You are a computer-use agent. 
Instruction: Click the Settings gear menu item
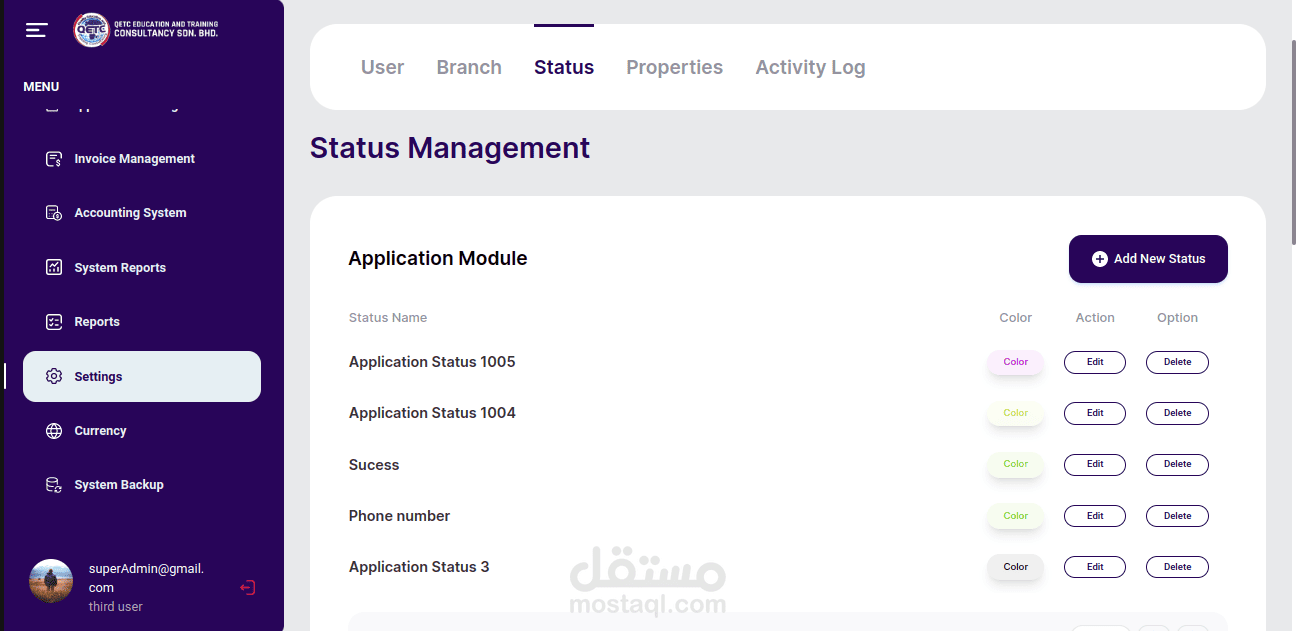click(x=142, y=377)
